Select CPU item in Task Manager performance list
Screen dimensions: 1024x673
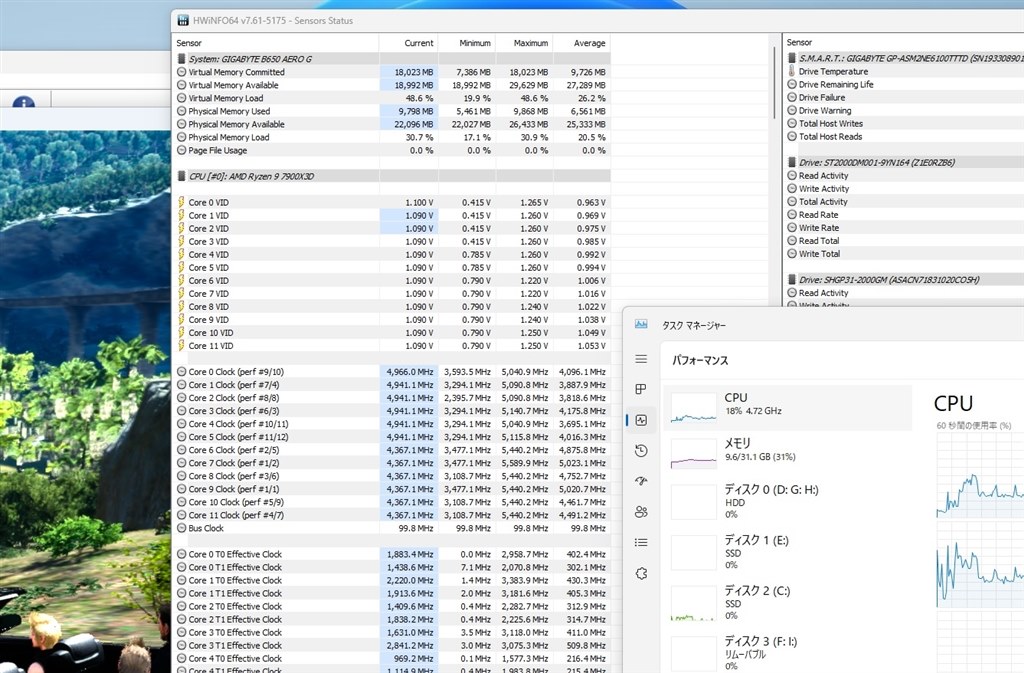(788, 407)
